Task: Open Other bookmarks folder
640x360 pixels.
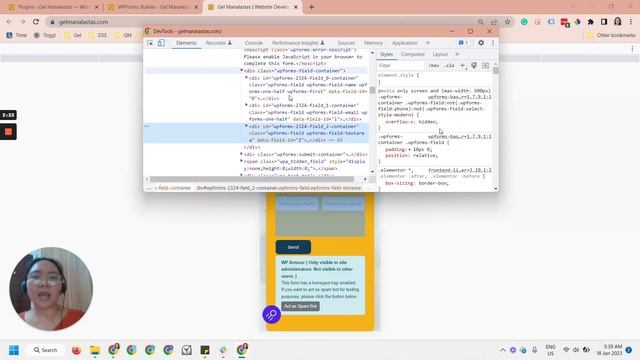Action: pos(611,36)
